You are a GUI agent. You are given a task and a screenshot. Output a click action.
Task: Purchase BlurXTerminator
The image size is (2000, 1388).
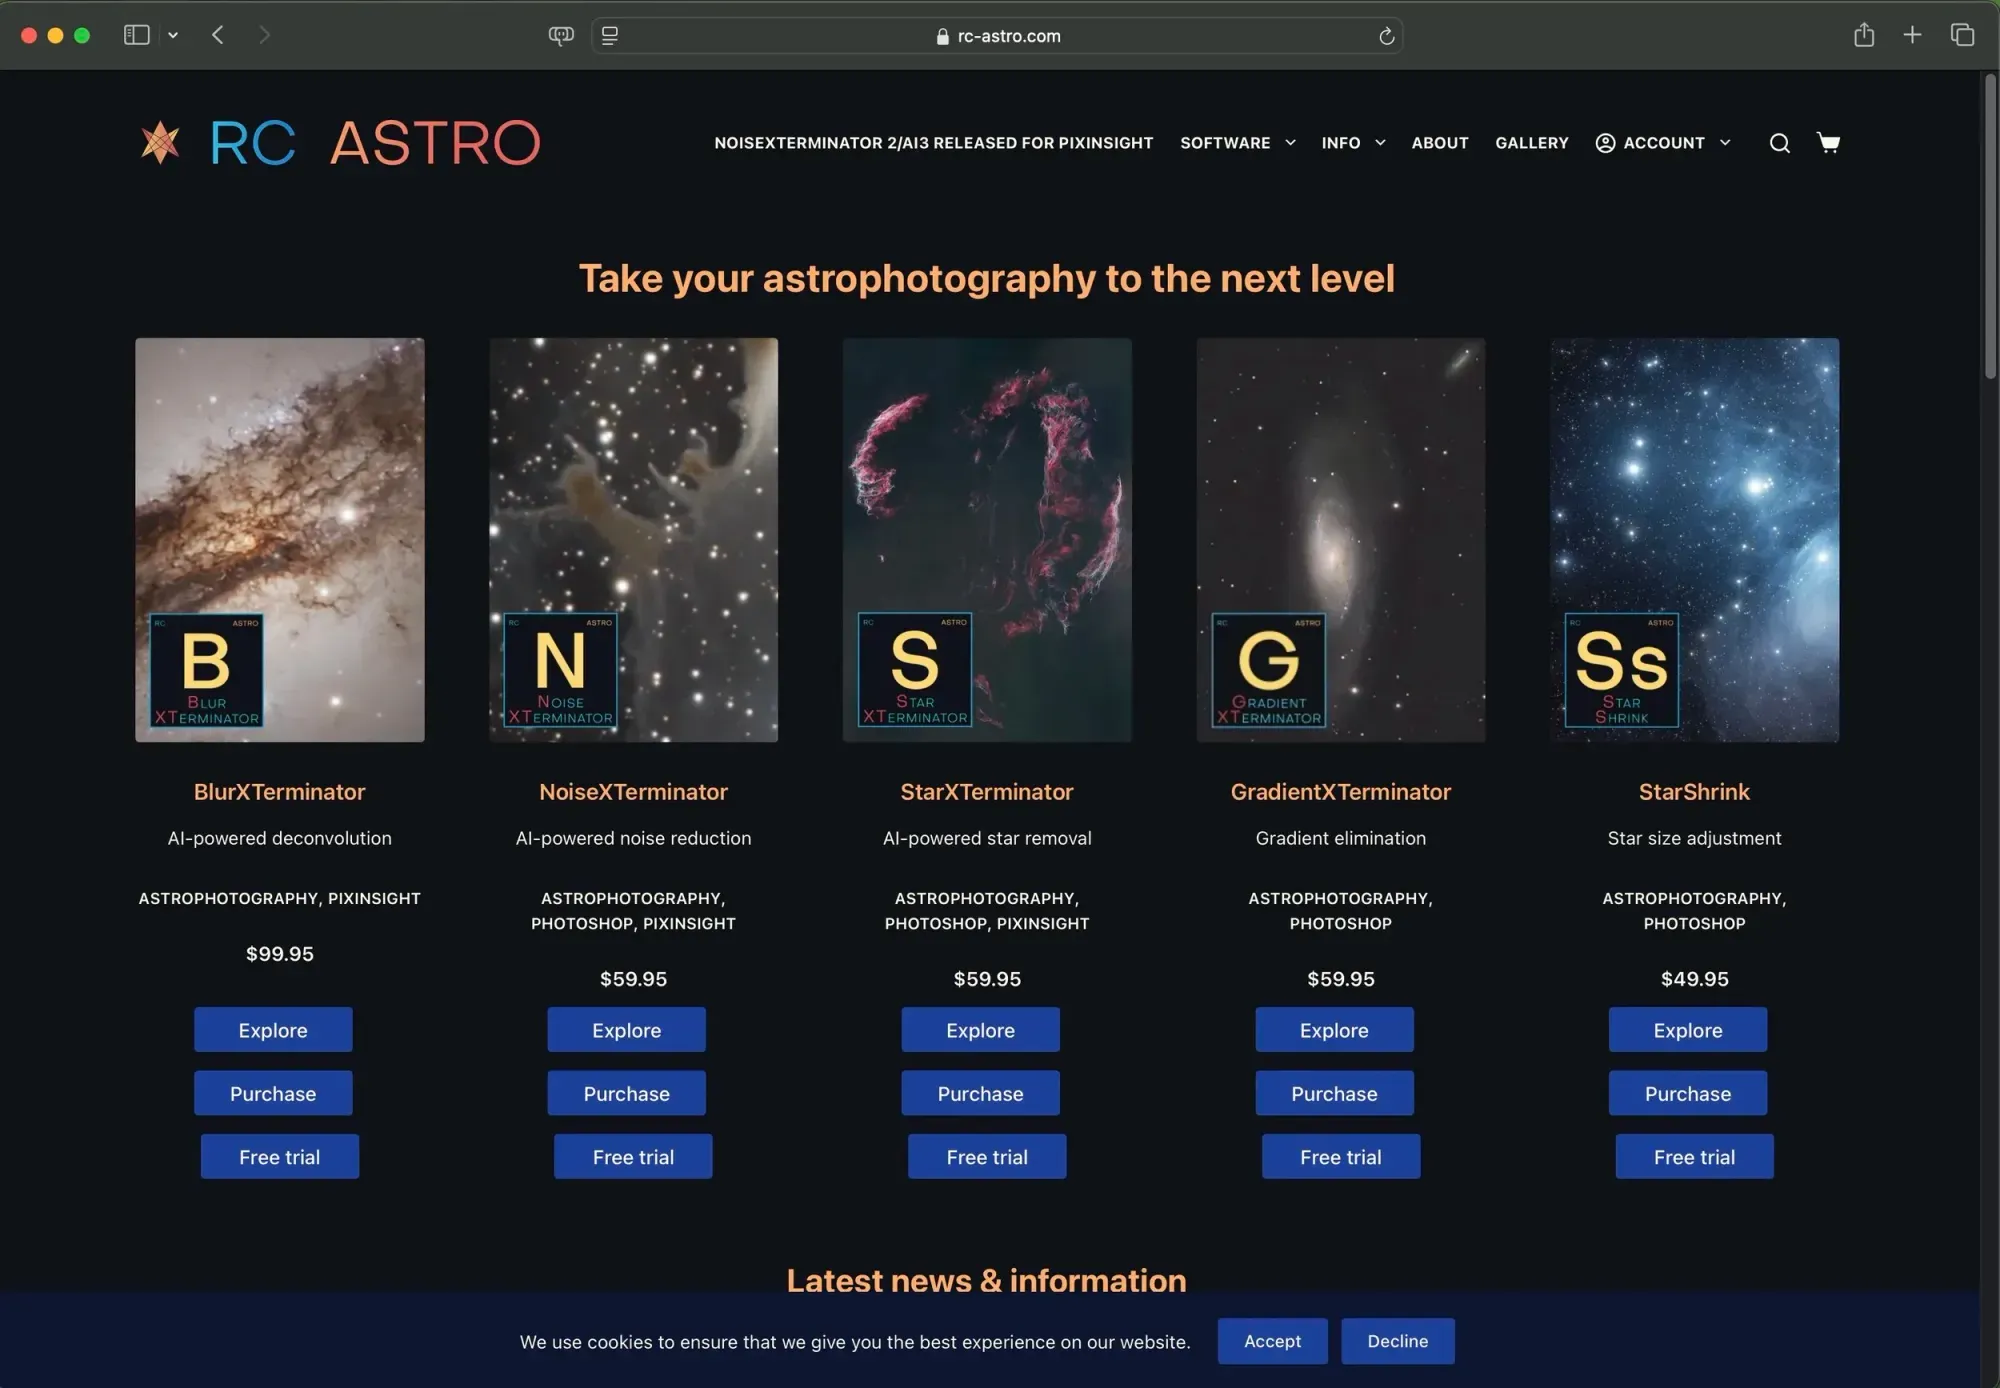coord(273,1093)
